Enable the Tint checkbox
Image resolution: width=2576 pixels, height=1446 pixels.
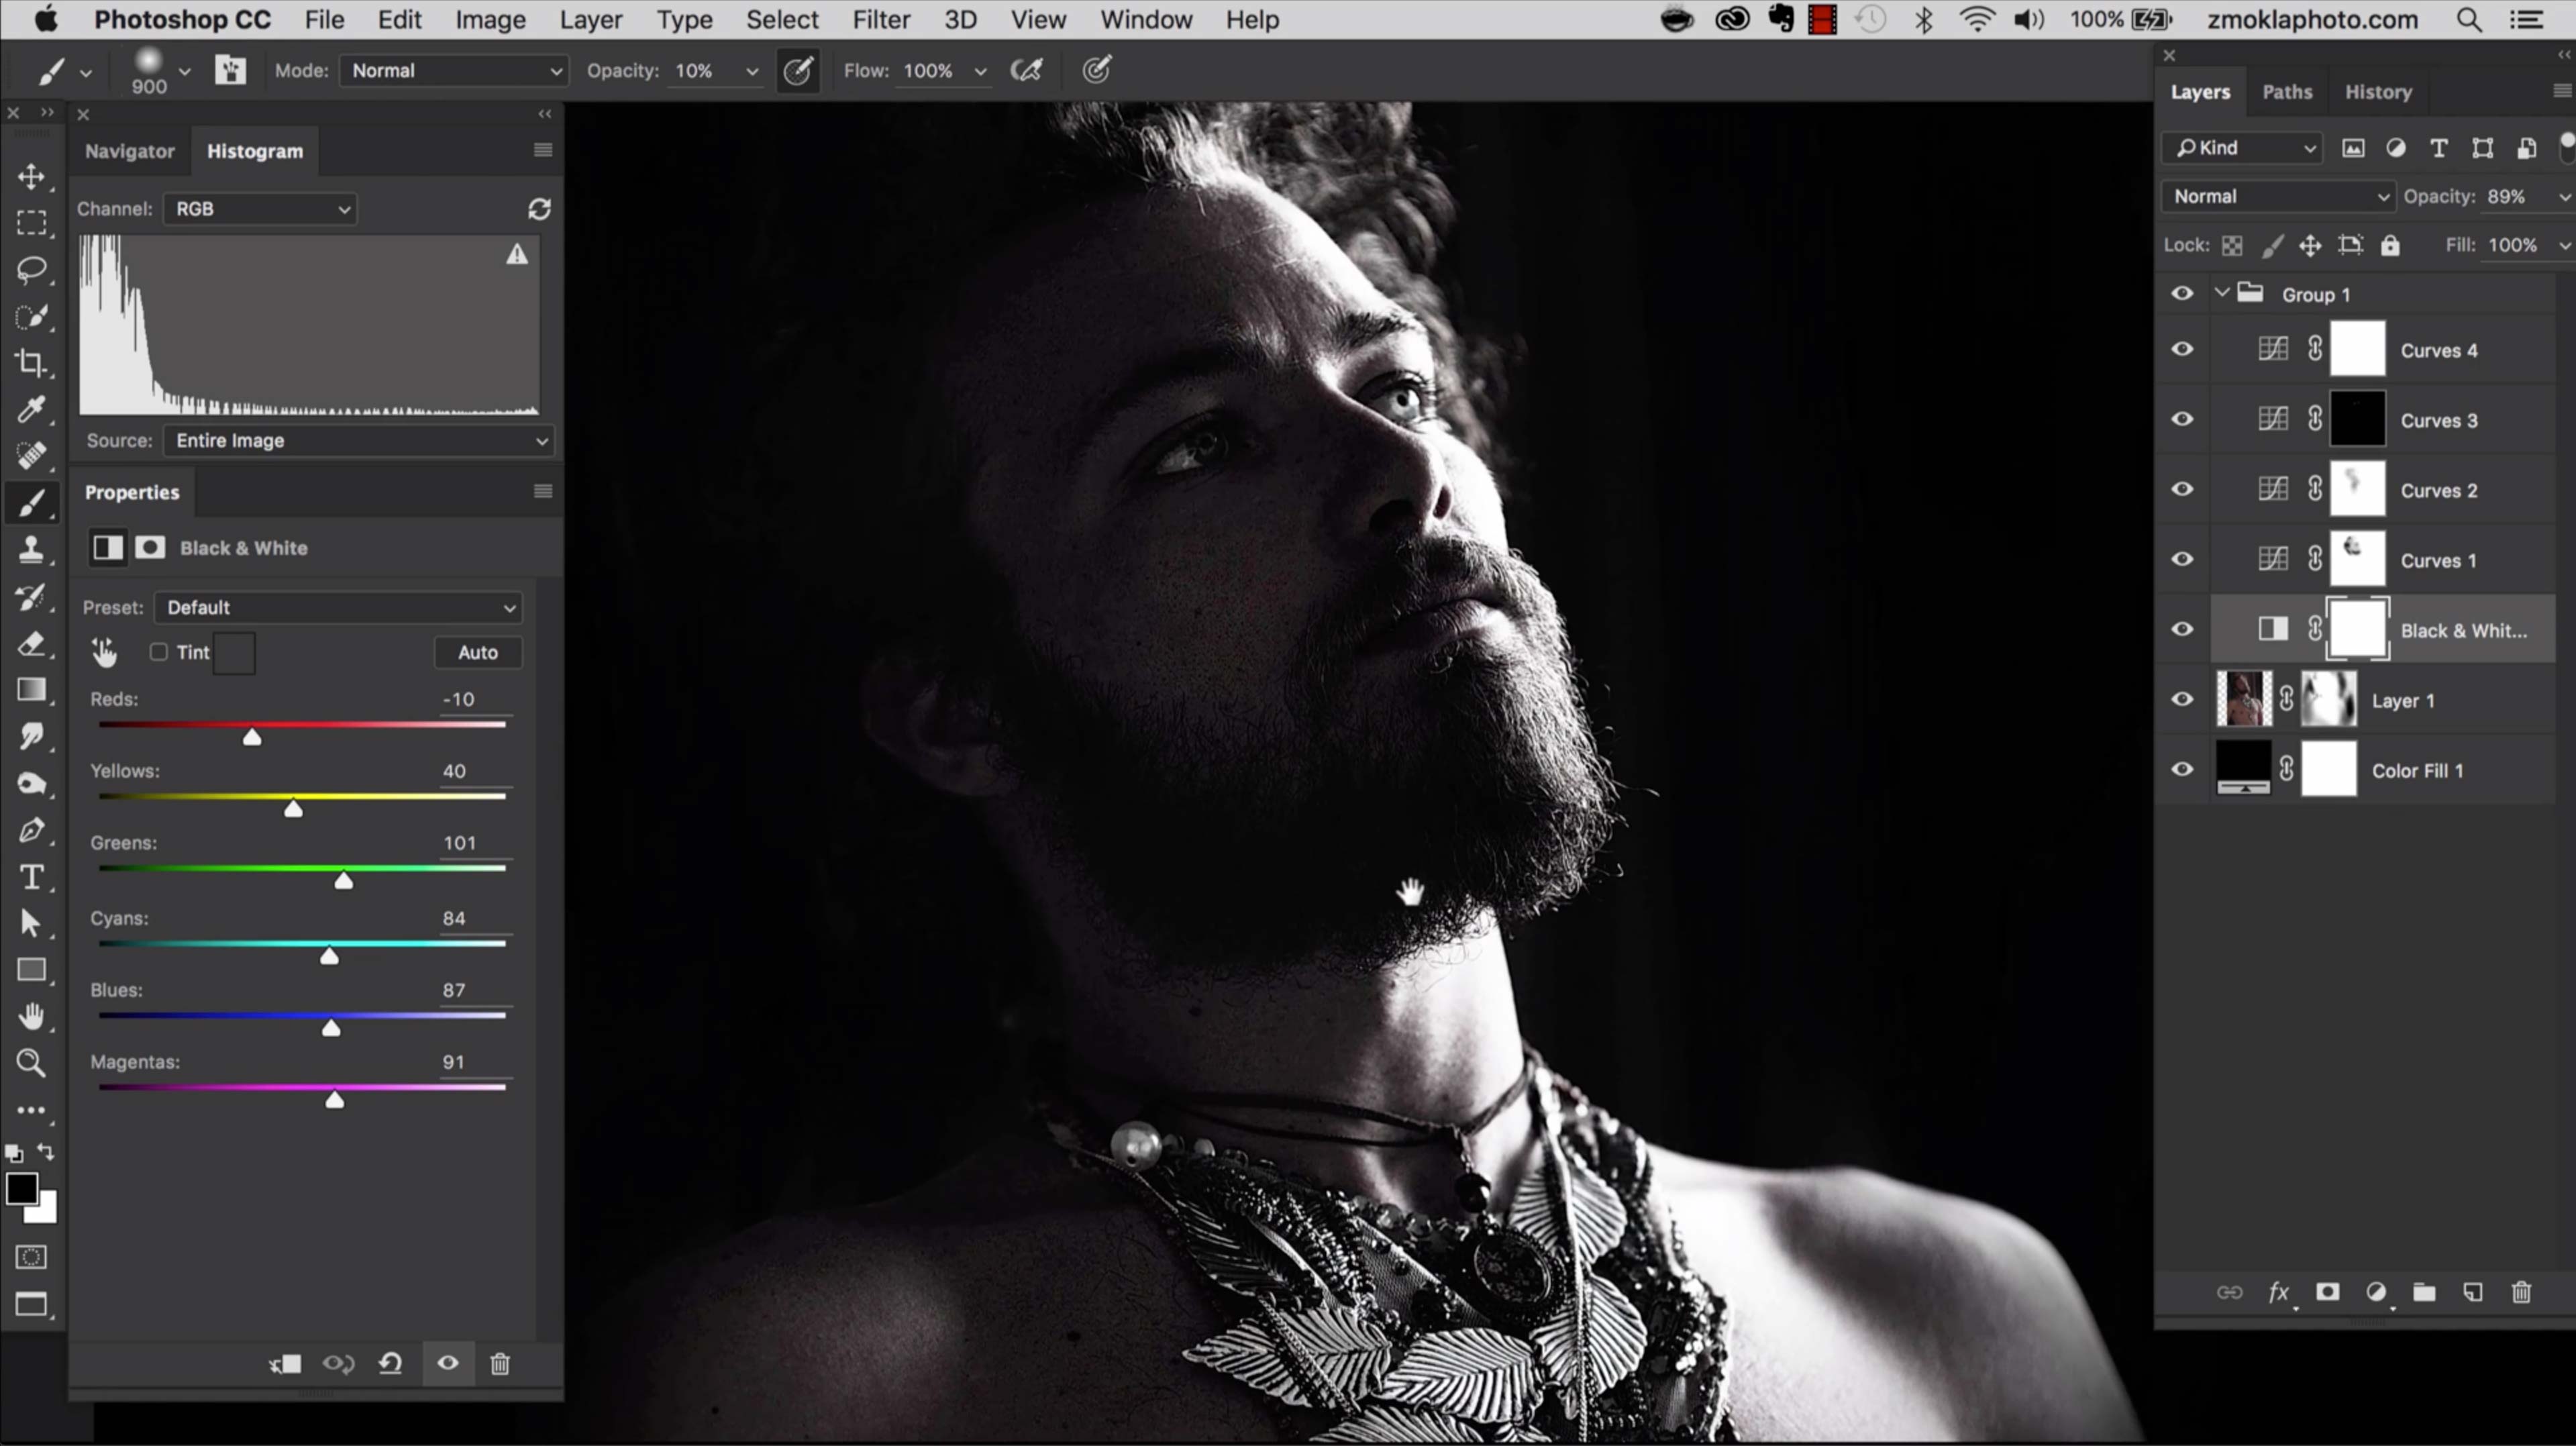tap(158, 652)
